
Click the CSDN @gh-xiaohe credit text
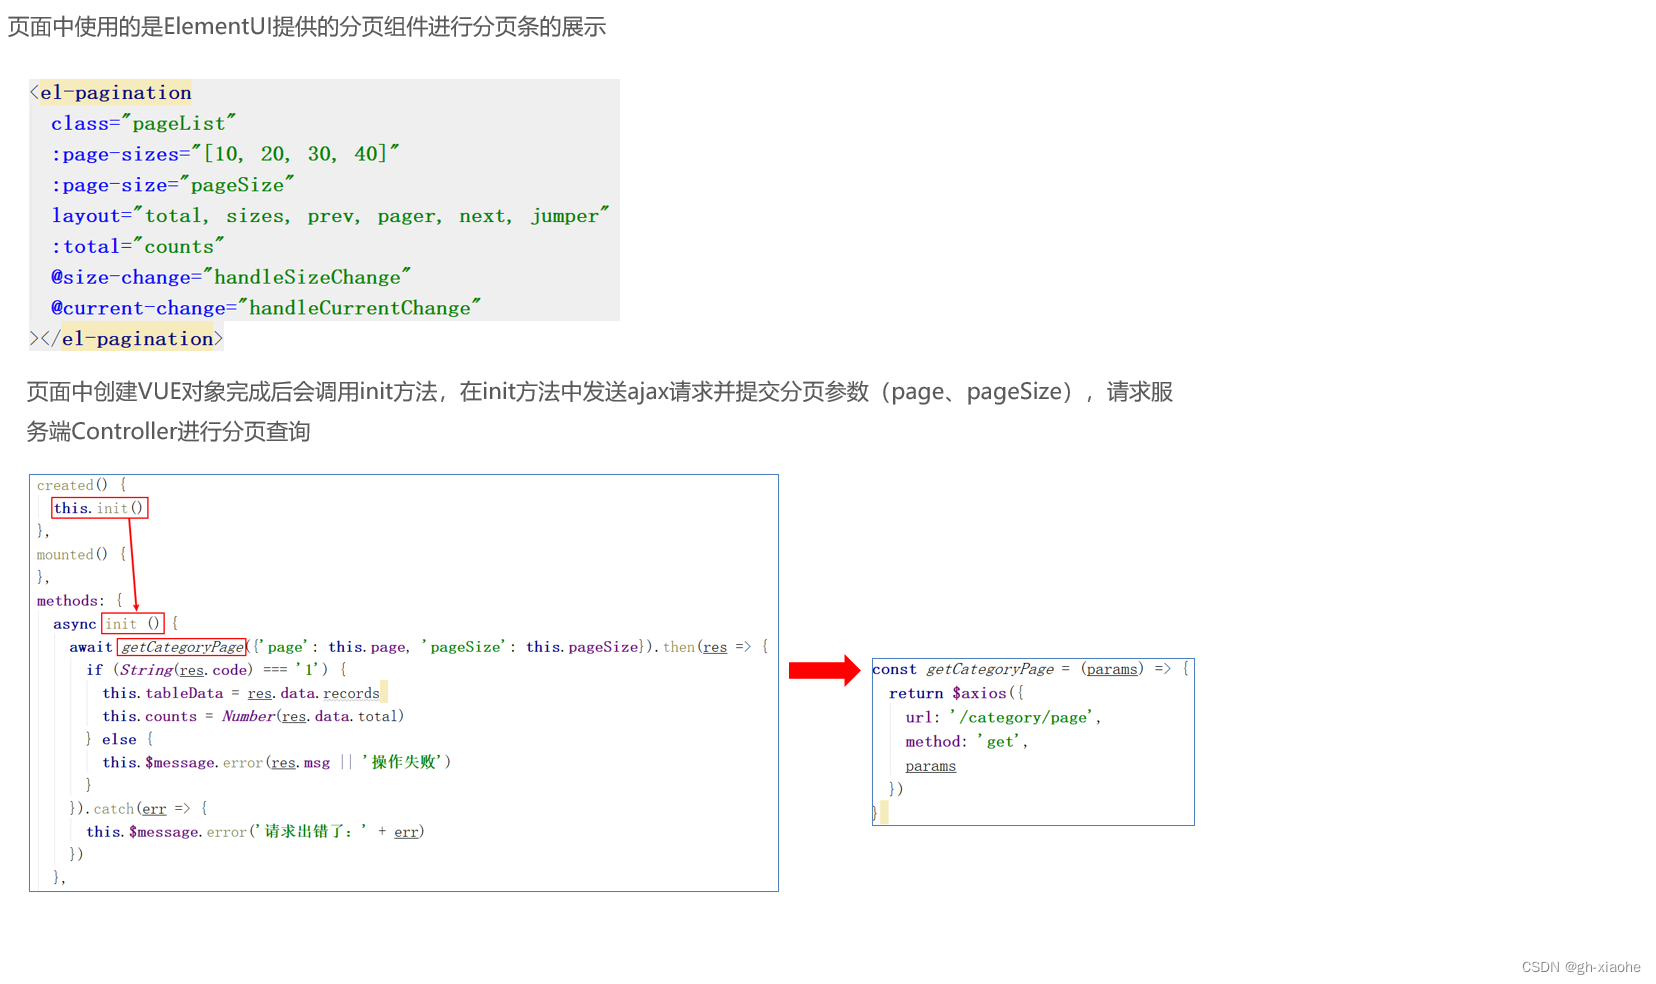click(x=1581, y=967)
